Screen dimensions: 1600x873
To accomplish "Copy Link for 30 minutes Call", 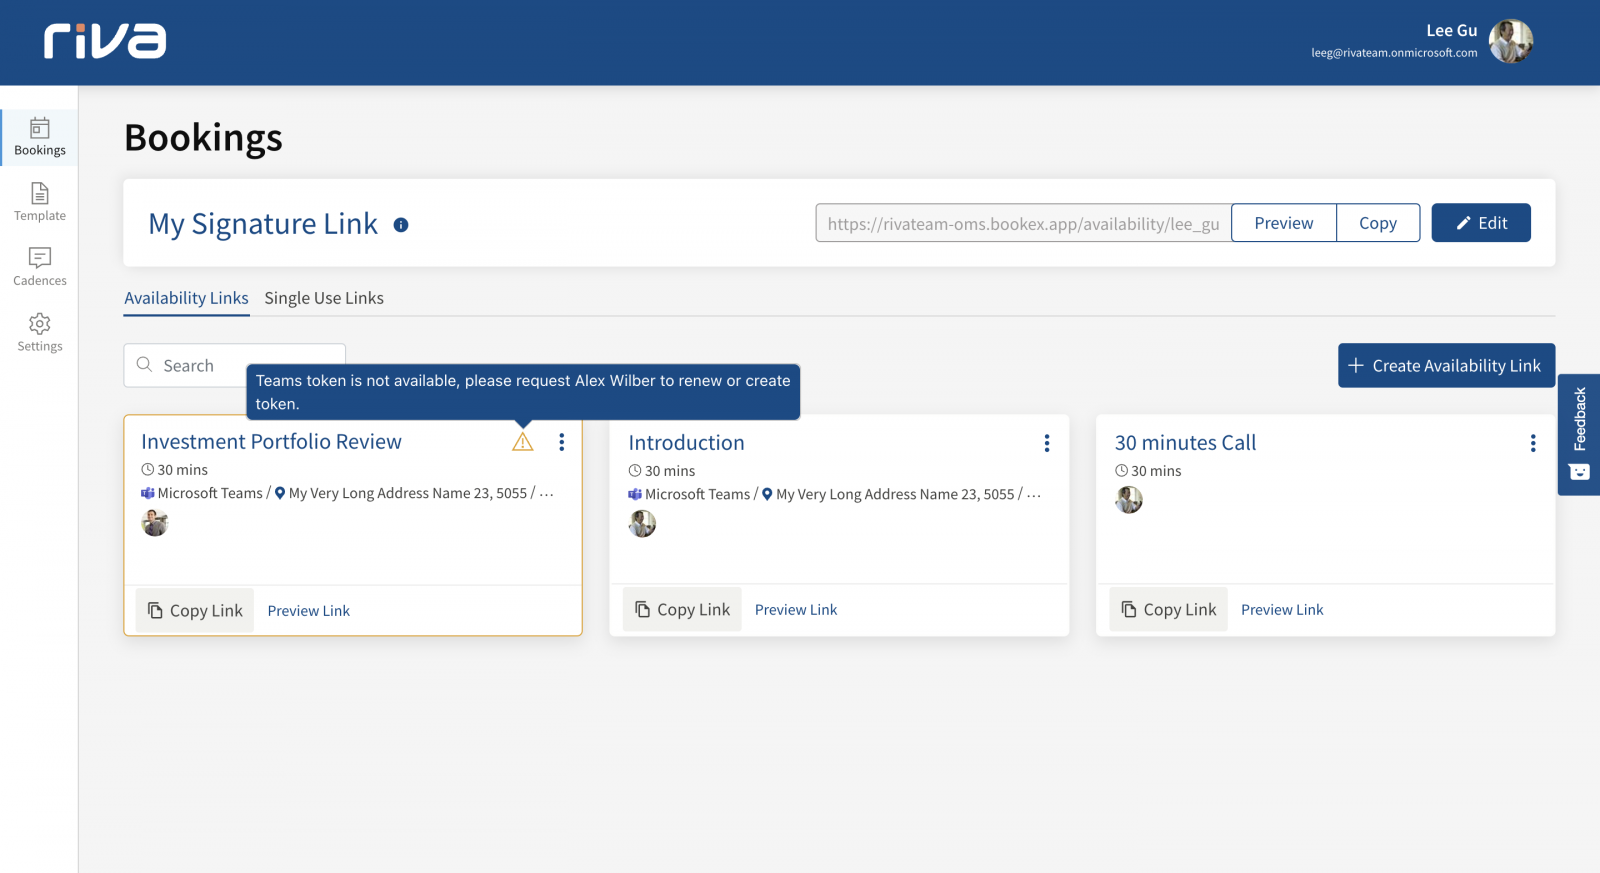I will 1168,609.
